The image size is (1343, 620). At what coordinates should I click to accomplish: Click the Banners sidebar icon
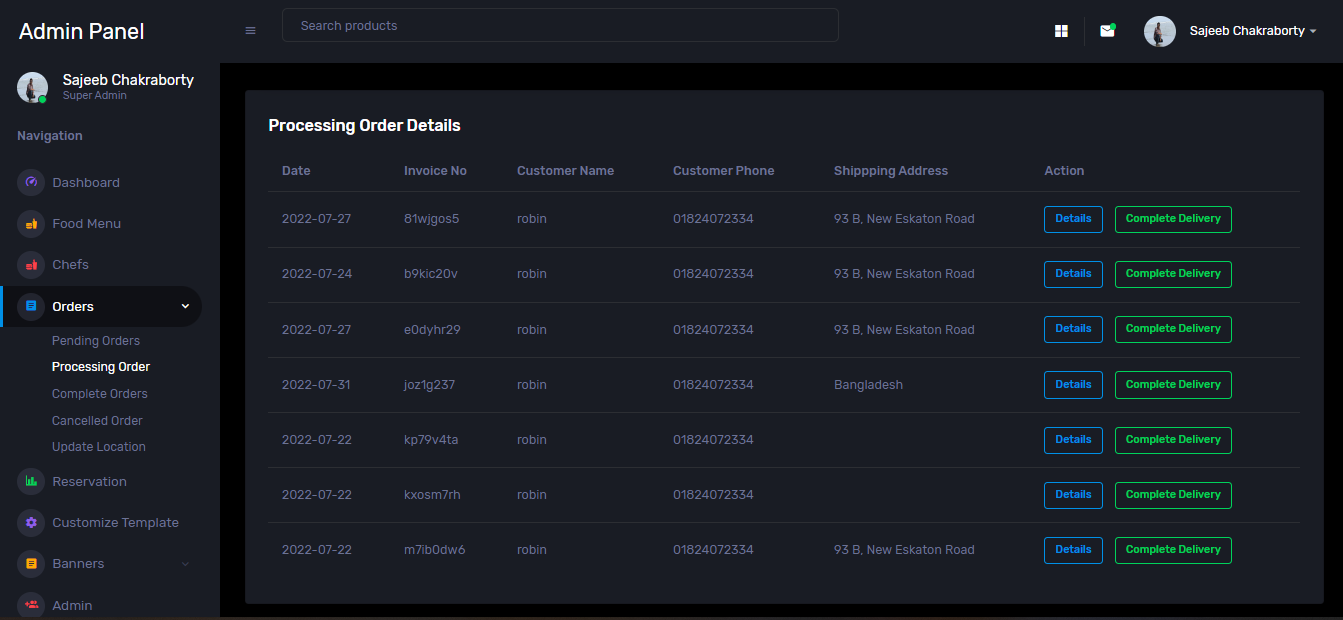pos(31,563)
